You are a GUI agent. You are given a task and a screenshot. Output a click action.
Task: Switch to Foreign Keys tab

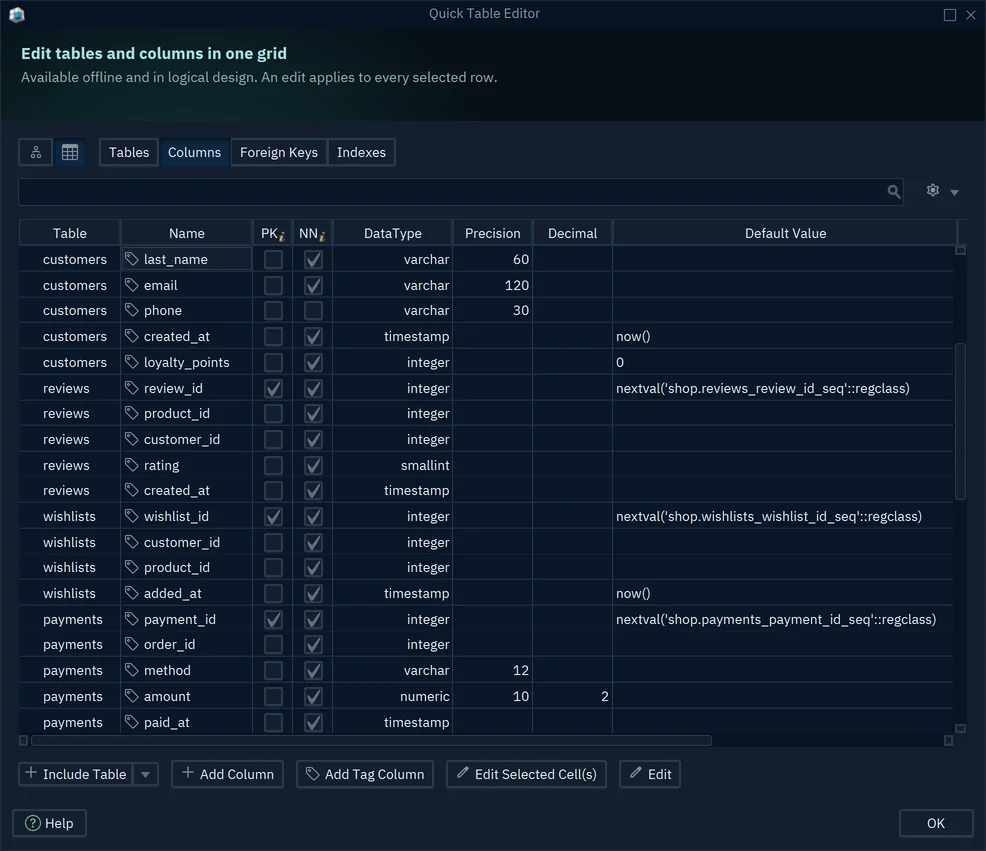[x=279, y=152]
